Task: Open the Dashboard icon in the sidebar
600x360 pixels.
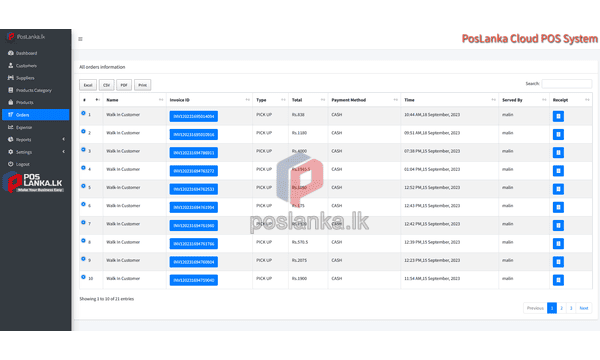Action: click(x=11, y=53)
